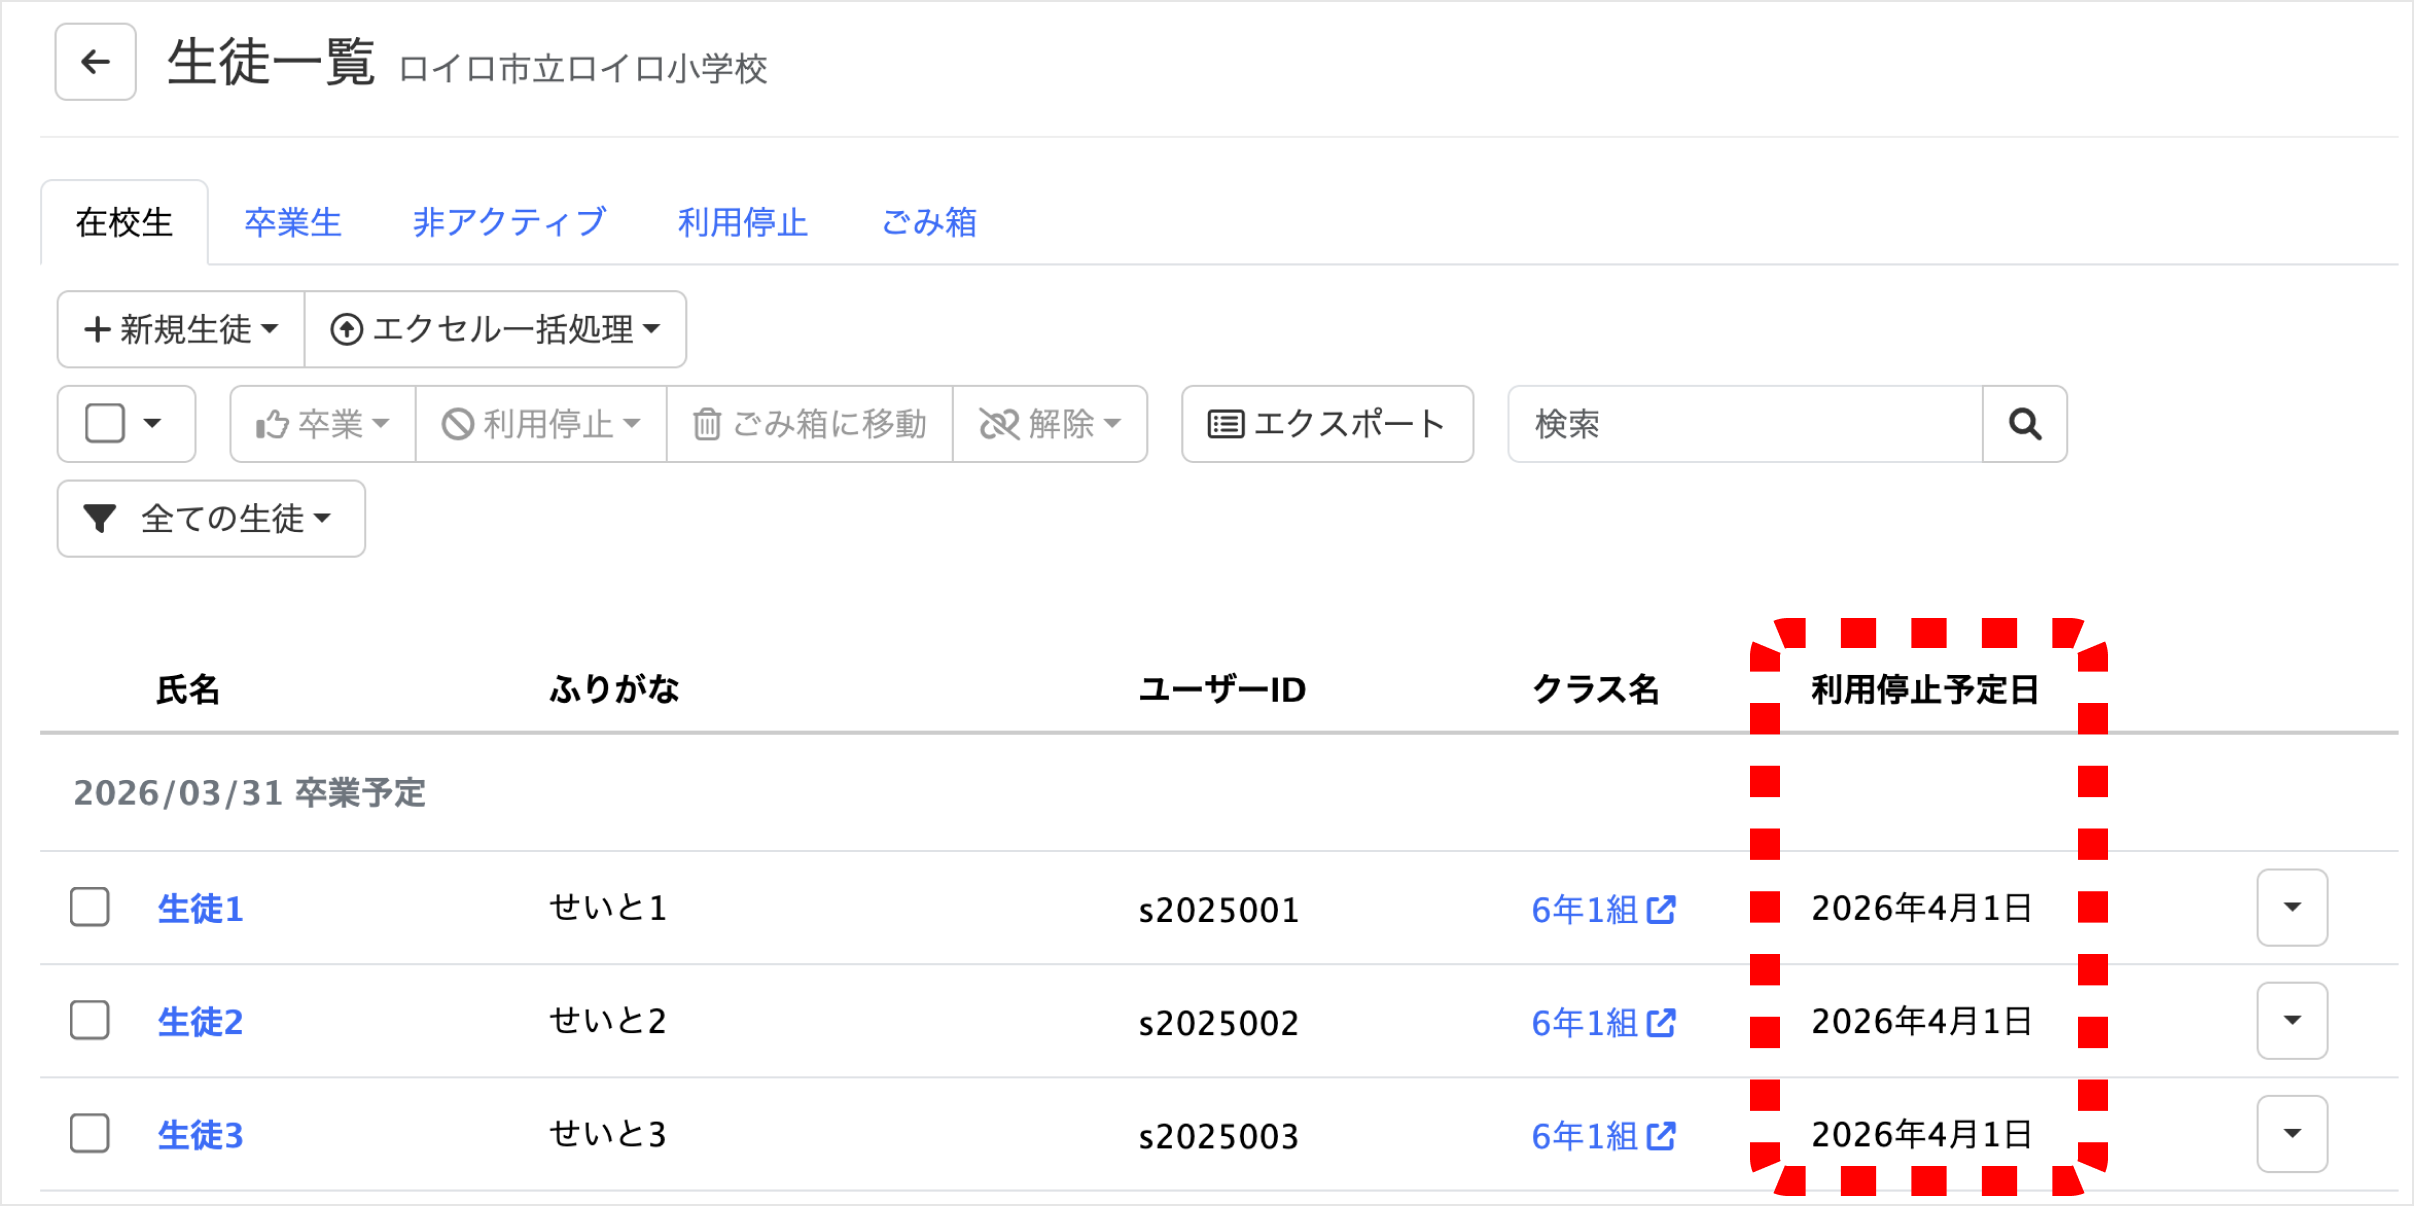Screen dimensions: 2414x1206
Task: Click the back arrow button
Action: pyautogui.click(x=95, y=62)
